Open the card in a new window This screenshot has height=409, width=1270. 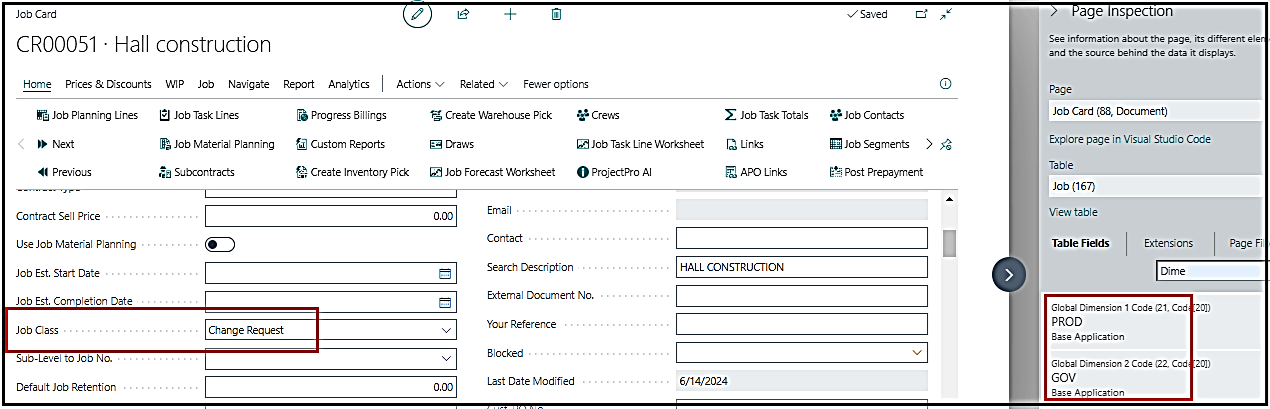coord(921,14)
